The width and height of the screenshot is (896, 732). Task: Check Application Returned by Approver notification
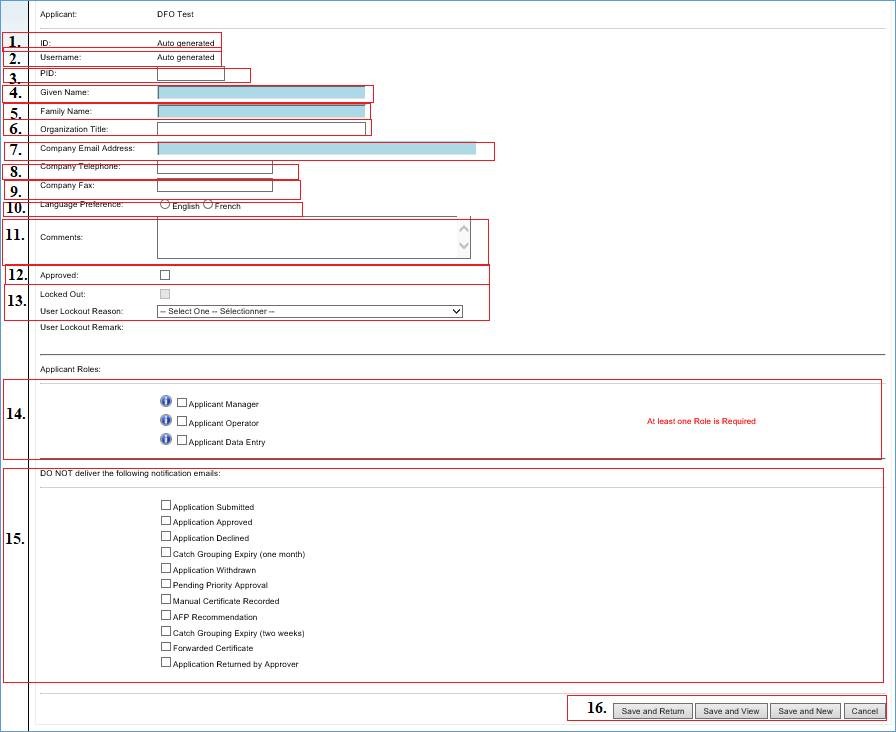tap(166, 663)
